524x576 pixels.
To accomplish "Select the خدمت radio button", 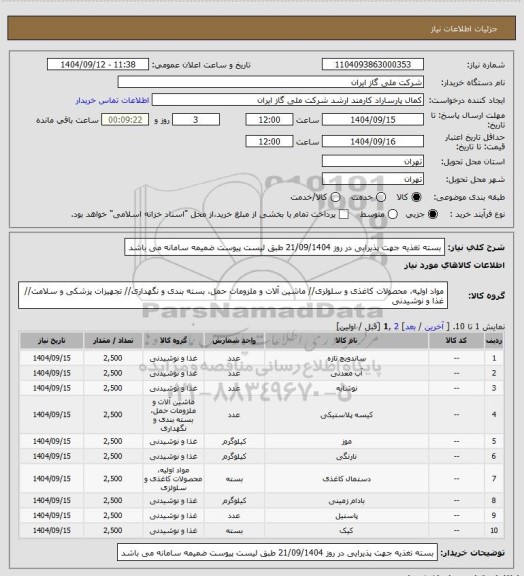I will tap(381, 197).
